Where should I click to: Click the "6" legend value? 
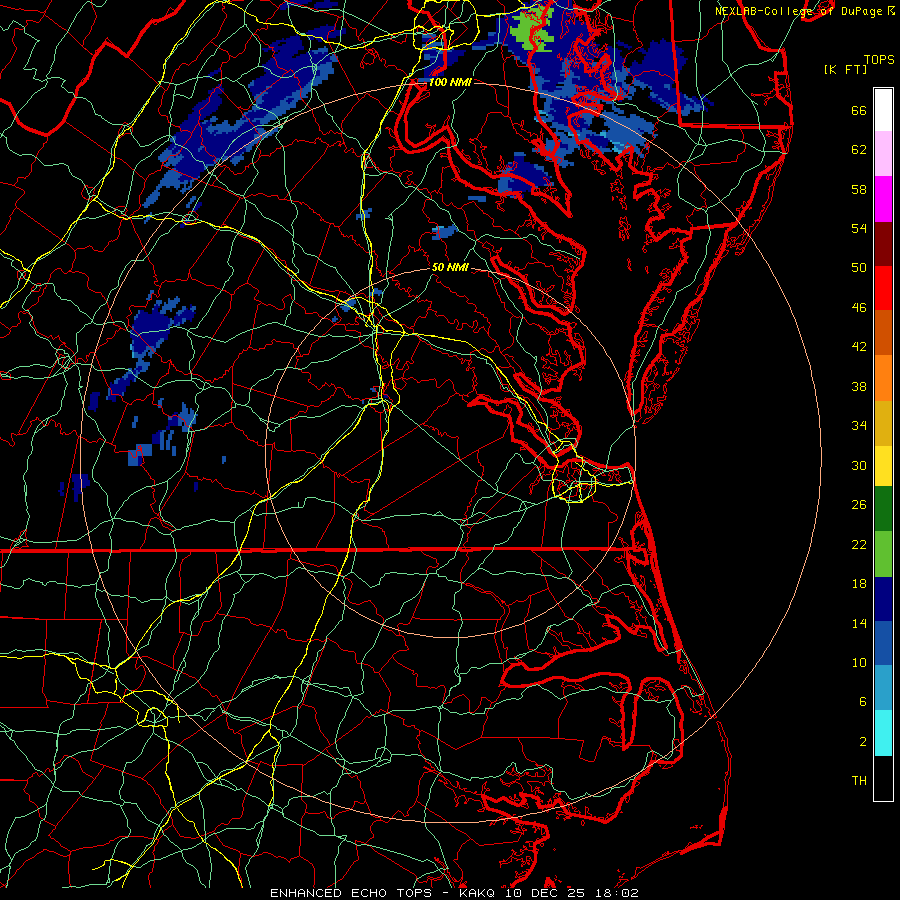point(863,702)
